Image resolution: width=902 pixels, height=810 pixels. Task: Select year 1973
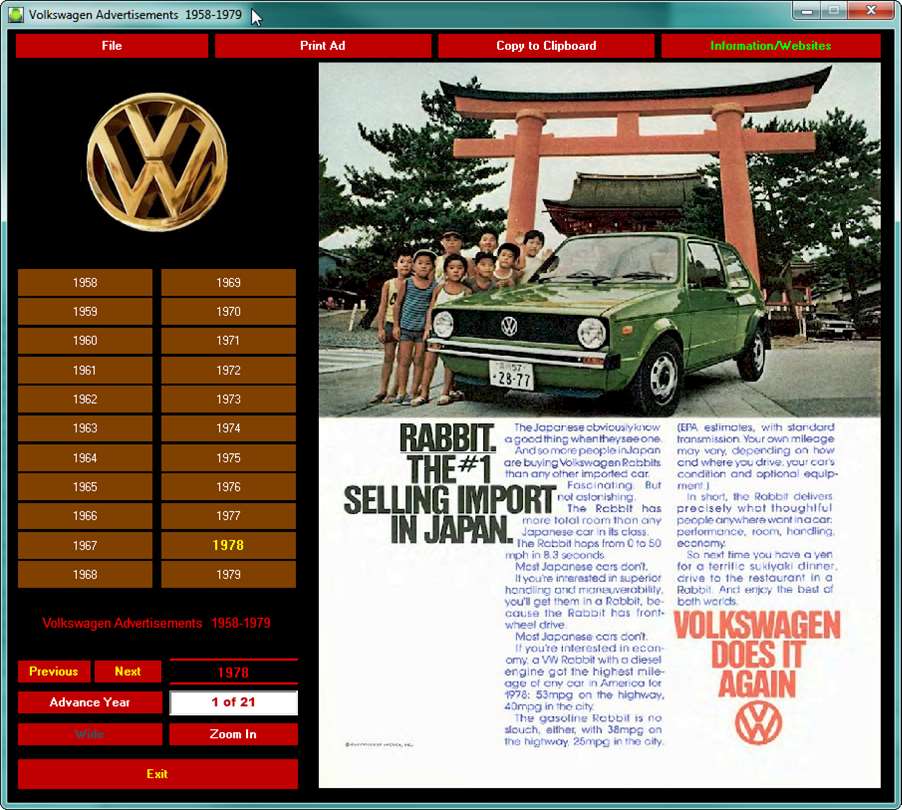pyautogui.click(x=228, y=399)
